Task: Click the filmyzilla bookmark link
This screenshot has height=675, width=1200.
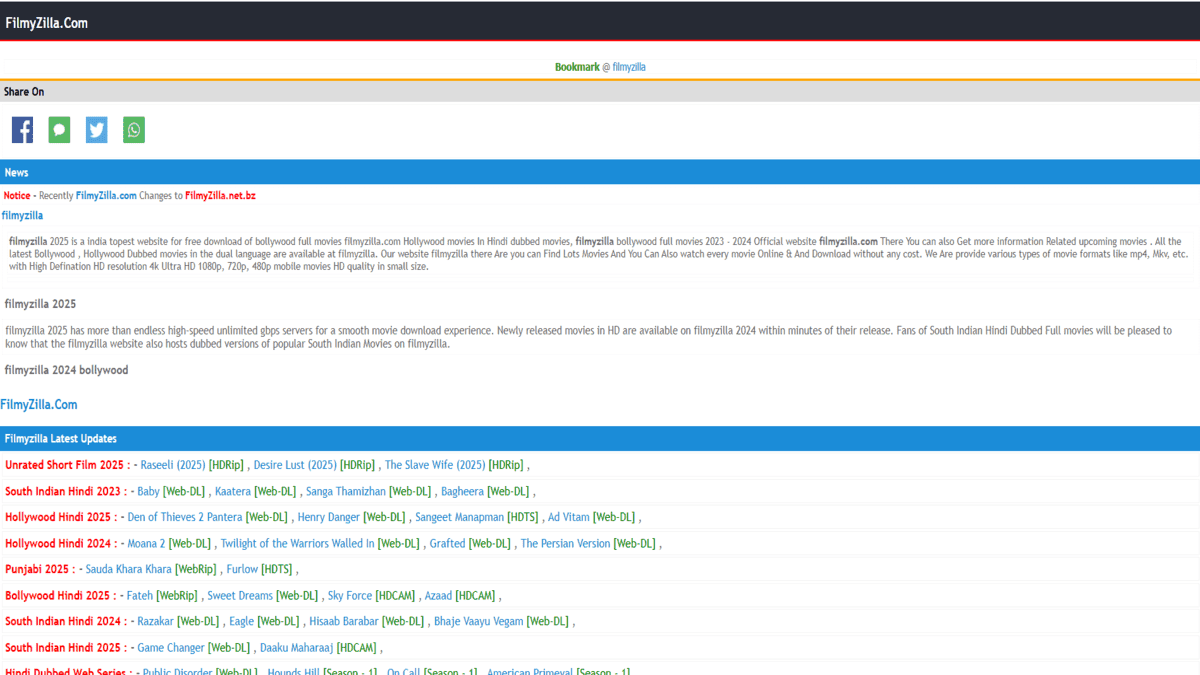Action: click(x=629, y=67)
